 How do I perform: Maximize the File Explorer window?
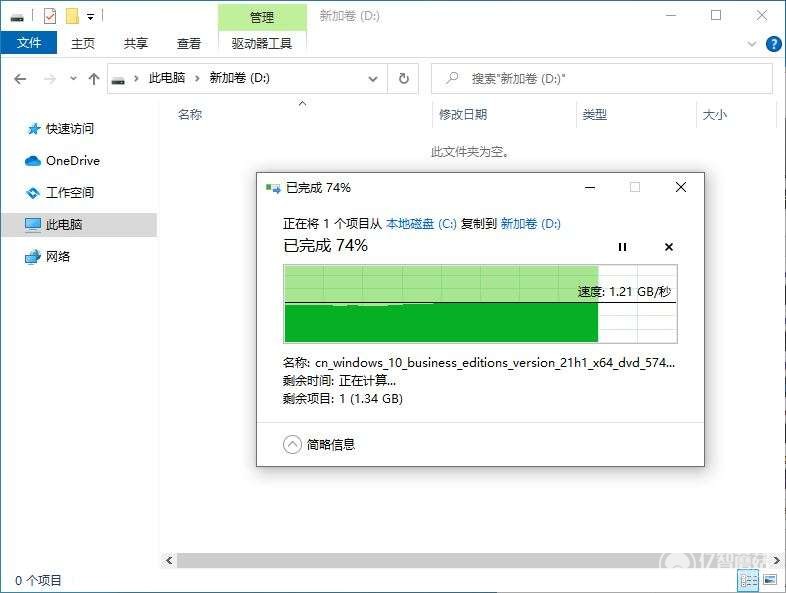(x=716, y=16)
